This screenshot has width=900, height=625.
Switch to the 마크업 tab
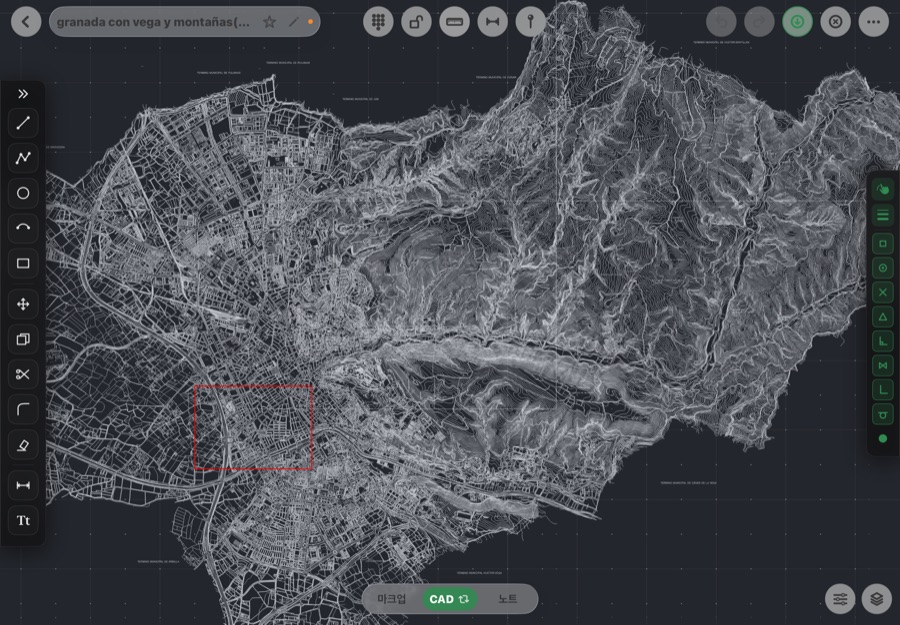coord(391,599)
